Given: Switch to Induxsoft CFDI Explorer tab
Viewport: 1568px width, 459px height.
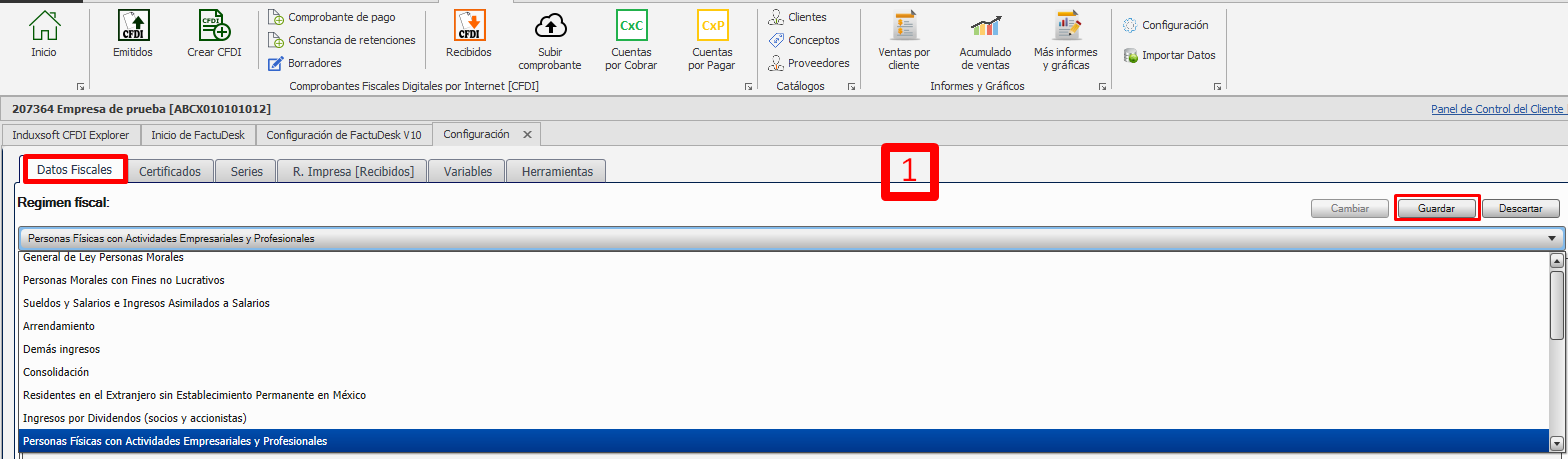Looking at the screenshot, I should click(71, 134).
